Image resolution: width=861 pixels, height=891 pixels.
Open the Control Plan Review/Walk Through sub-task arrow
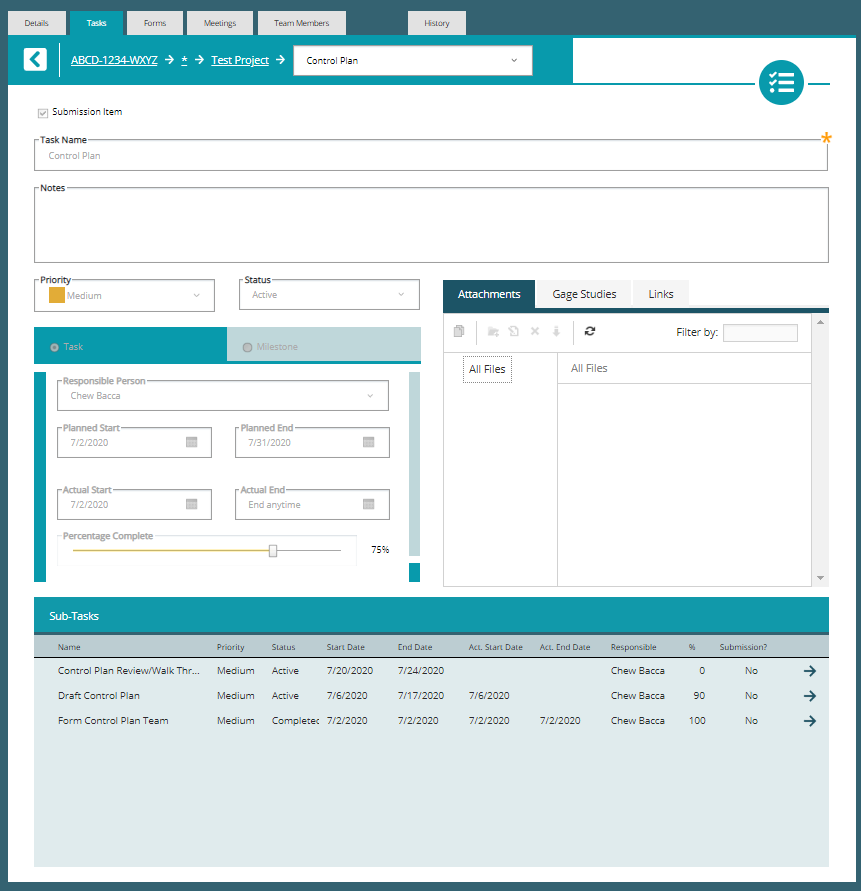[x=810, y=670]
